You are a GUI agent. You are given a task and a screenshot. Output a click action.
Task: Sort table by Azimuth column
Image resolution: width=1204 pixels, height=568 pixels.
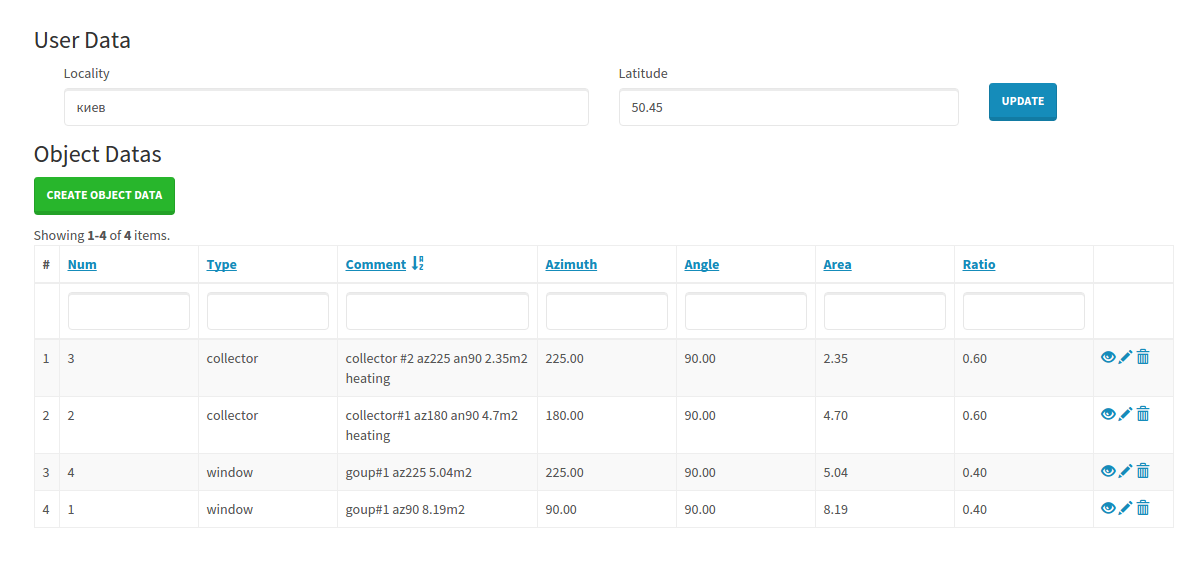click(x=571, y=265)
